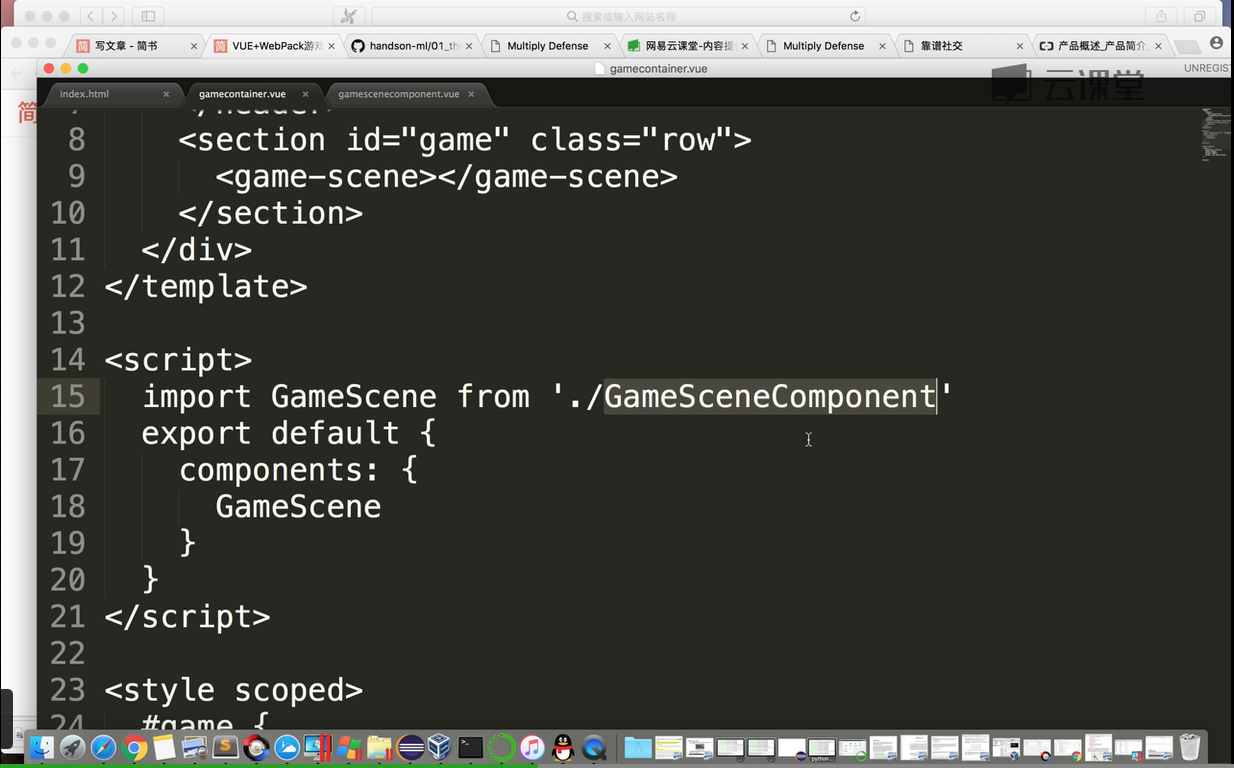Image resolution: width=1234 pixels, height=768 pixels.
Task: Click line number 15 in gutter
Action: point(68,397)
